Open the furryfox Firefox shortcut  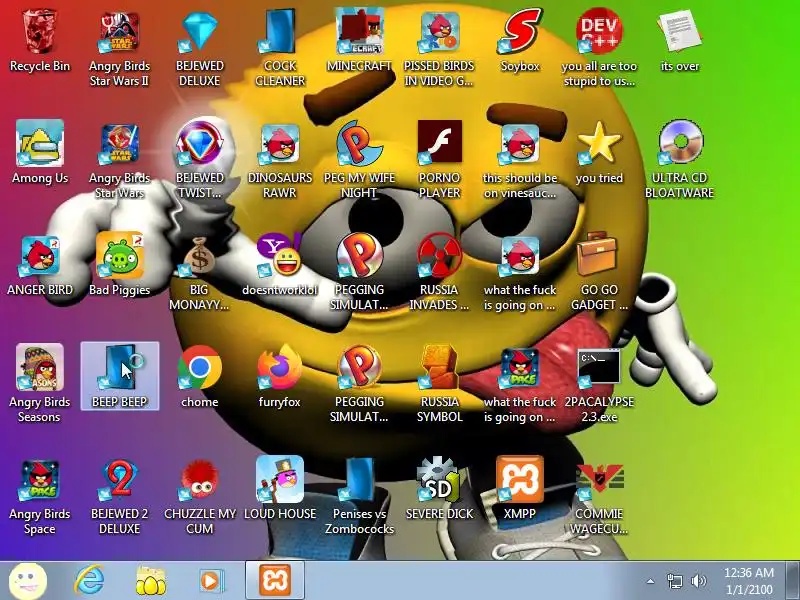point(280,377)
